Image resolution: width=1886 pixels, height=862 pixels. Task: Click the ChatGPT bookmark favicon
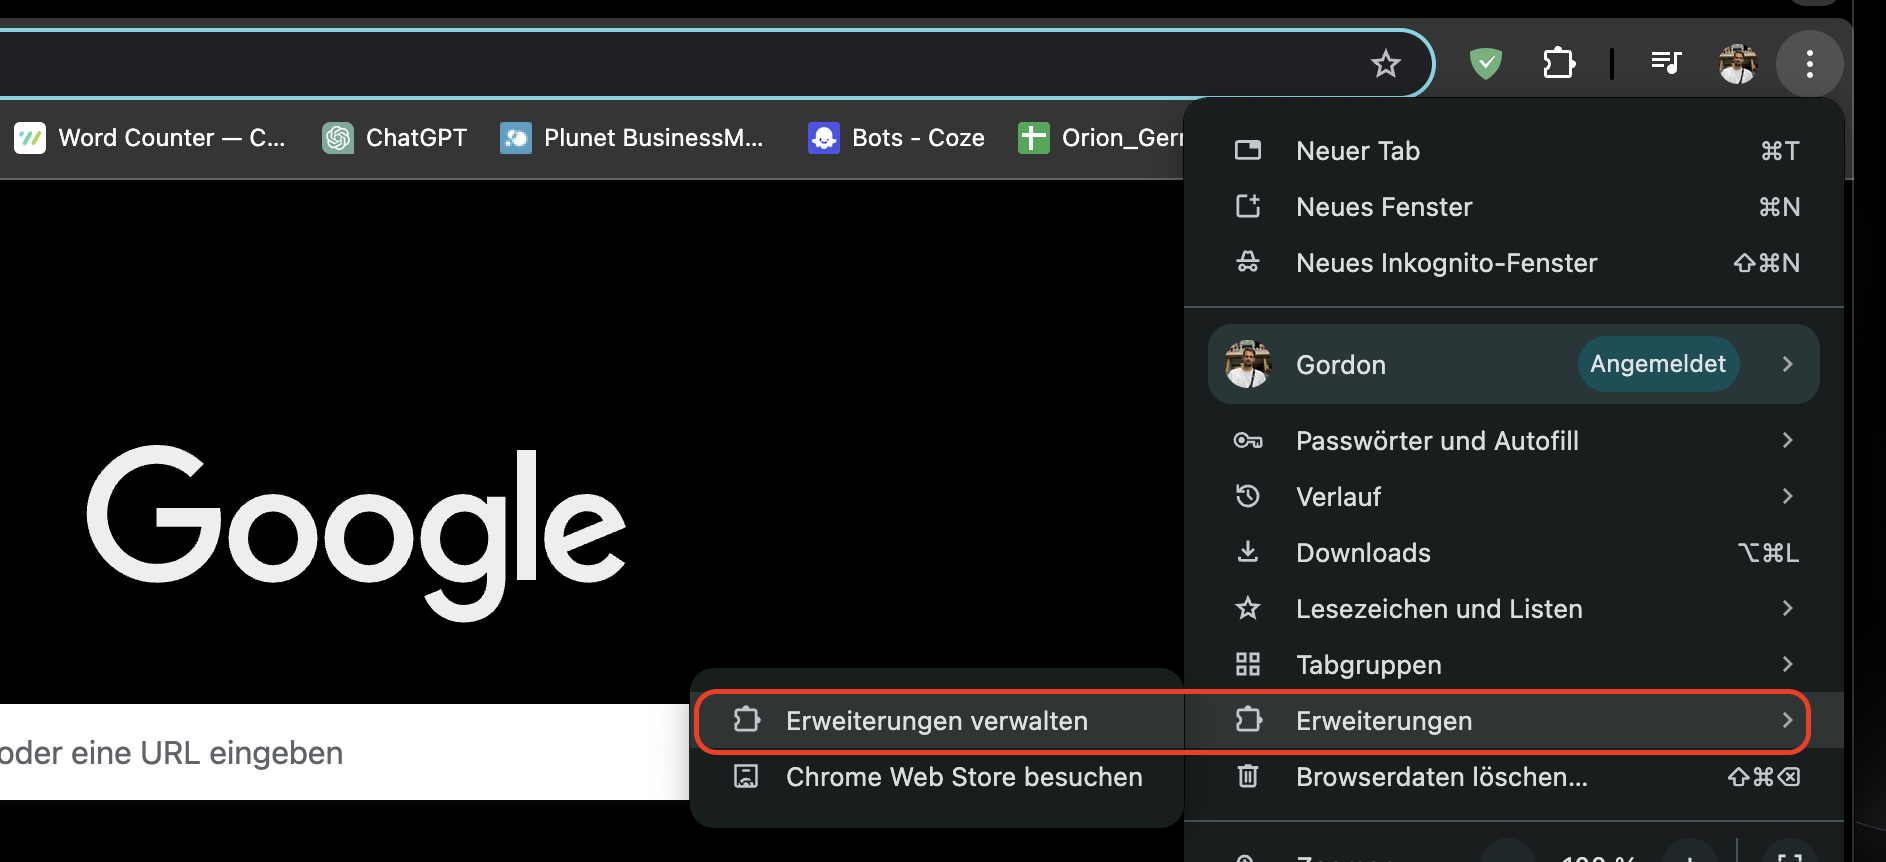tap(338, 138)
